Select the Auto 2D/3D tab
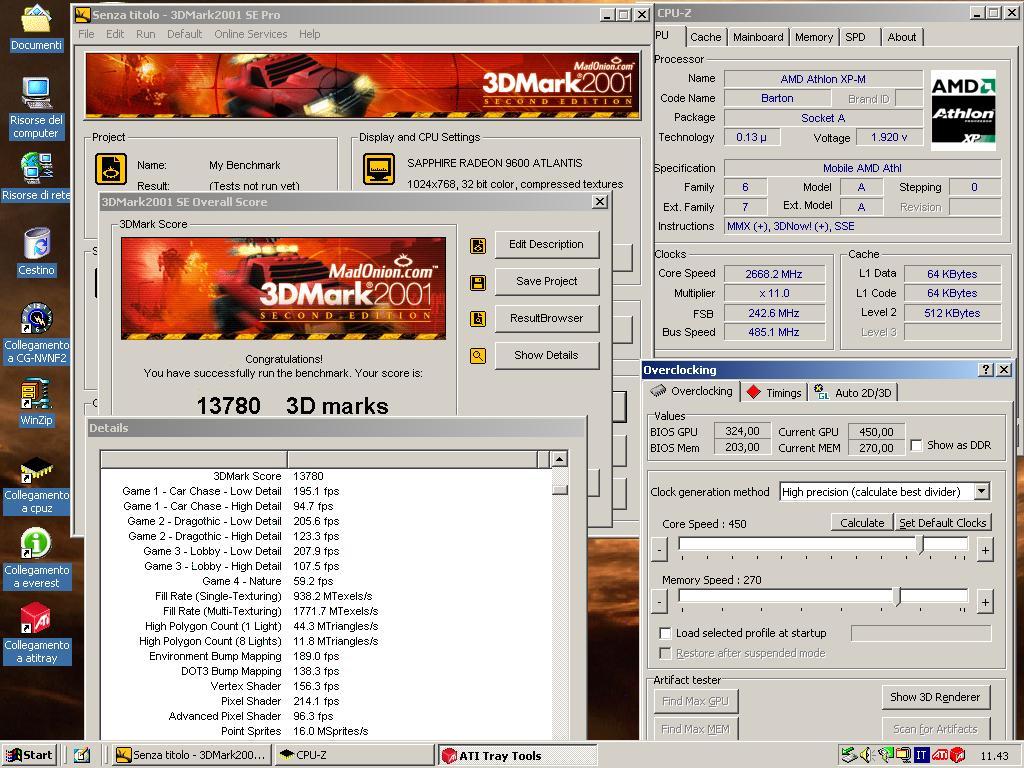Image resolution: width=1024 pixels, height=768 pixels. click(853, 392)
